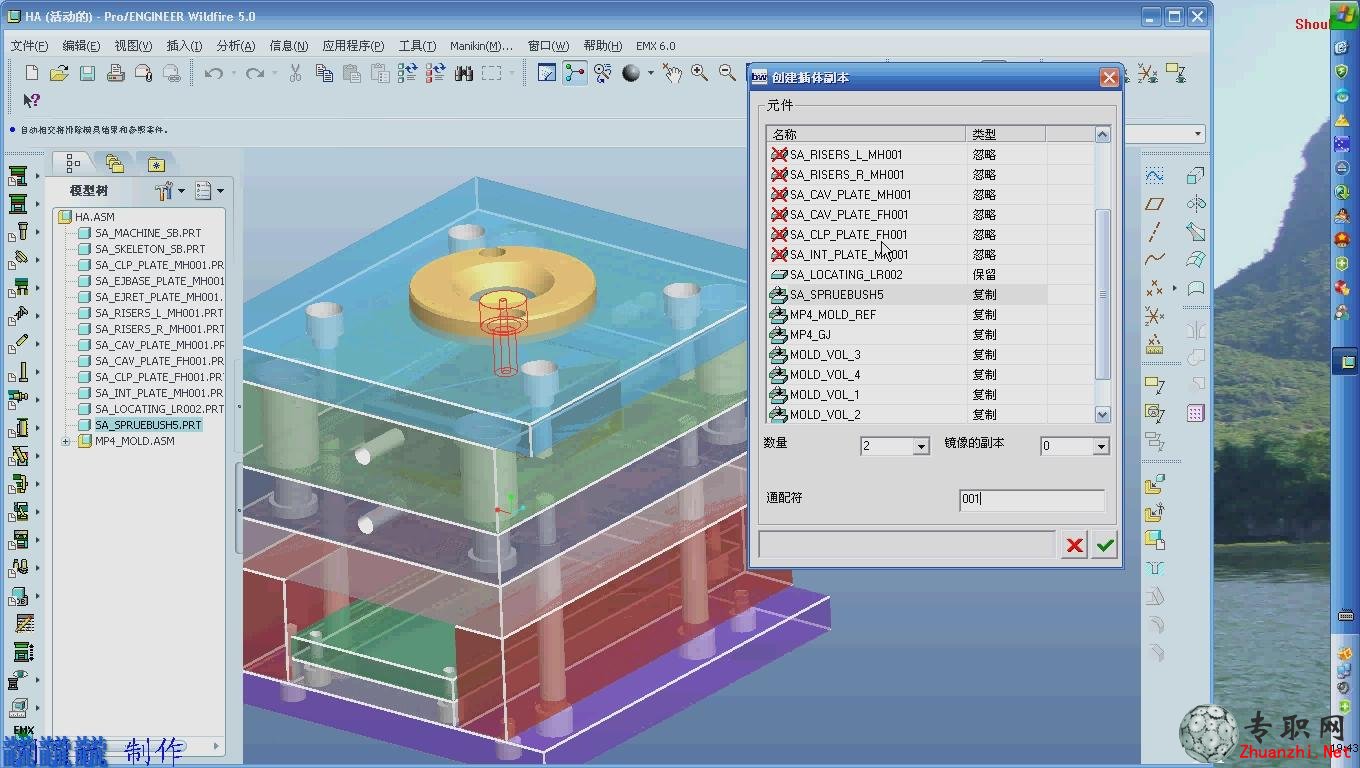The width and height of the screenshot is (1360, 768).
Task: Open file using the folder icon
Action: coord(59,73)
